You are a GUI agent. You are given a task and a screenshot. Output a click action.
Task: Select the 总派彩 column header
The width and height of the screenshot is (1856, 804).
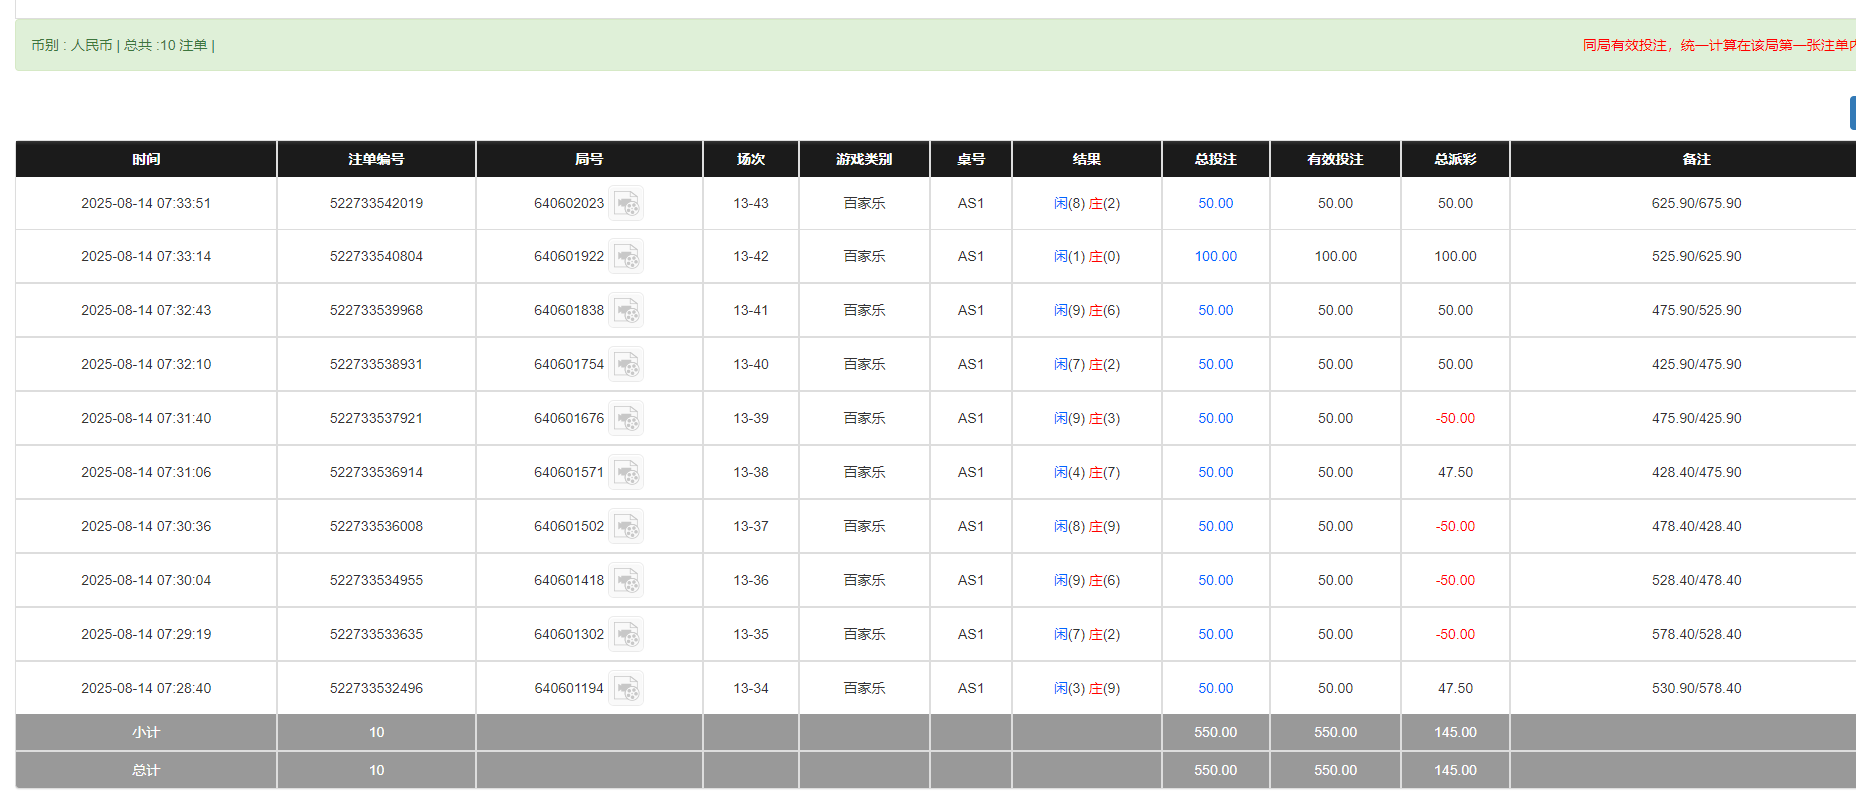(1455, 159)
